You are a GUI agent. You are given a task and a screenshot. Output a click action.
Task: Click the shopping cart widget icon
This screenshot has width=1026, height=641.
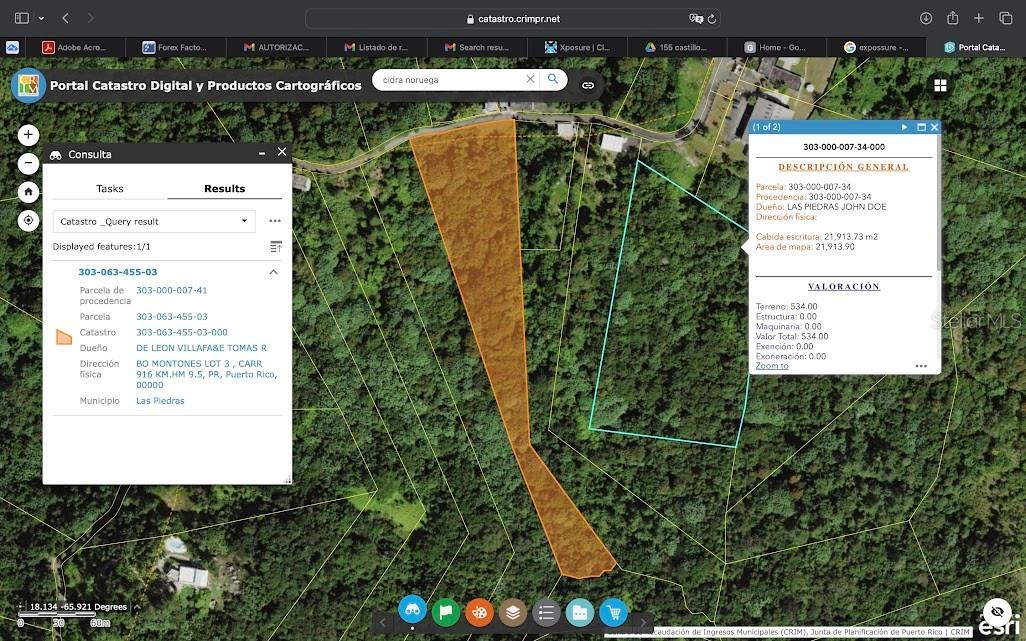pos(613,612)
